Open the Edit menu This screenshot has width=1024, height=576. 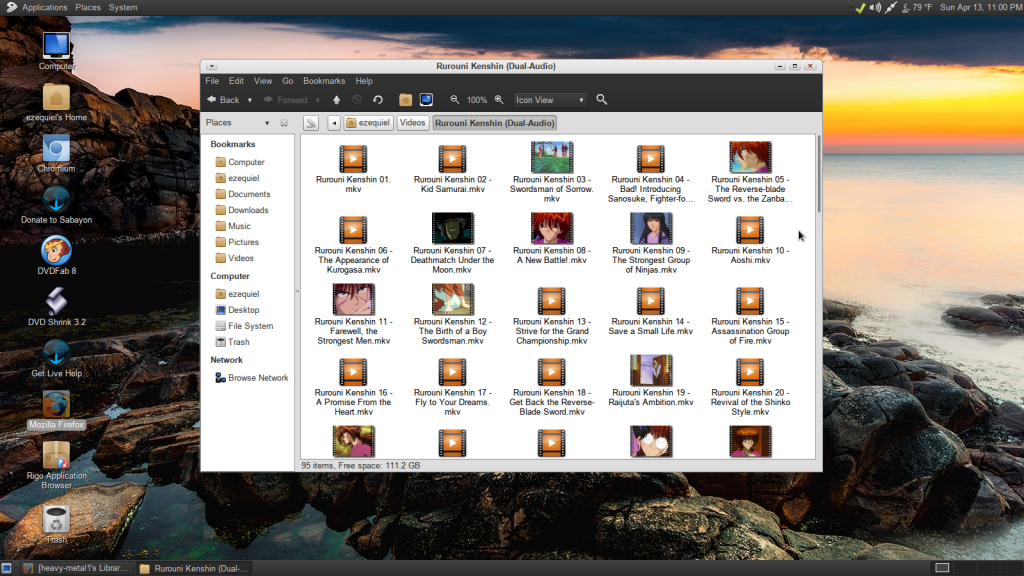[236, 81]
